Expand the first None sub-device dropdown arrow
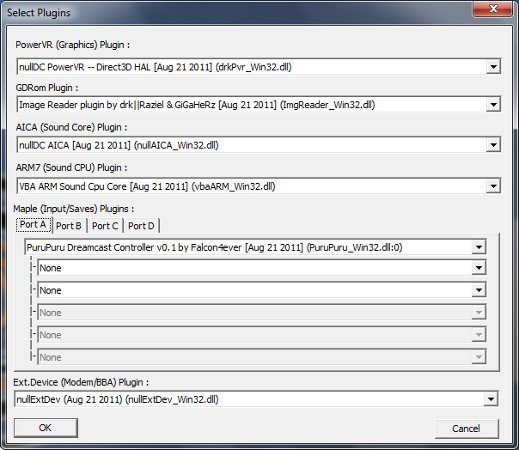This screenshot has height=450, width=519. 479,268
